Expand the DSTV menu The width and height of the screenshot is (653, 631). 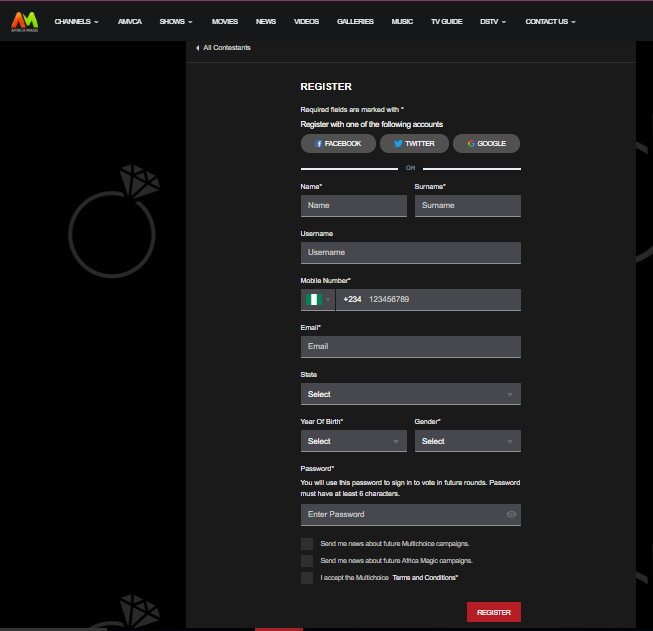tap(493, 22)
